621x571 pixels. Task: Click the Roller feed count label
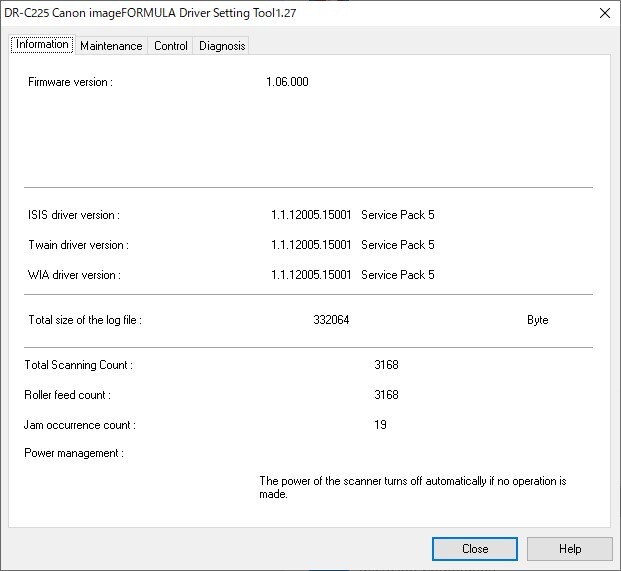coord(67,395)
